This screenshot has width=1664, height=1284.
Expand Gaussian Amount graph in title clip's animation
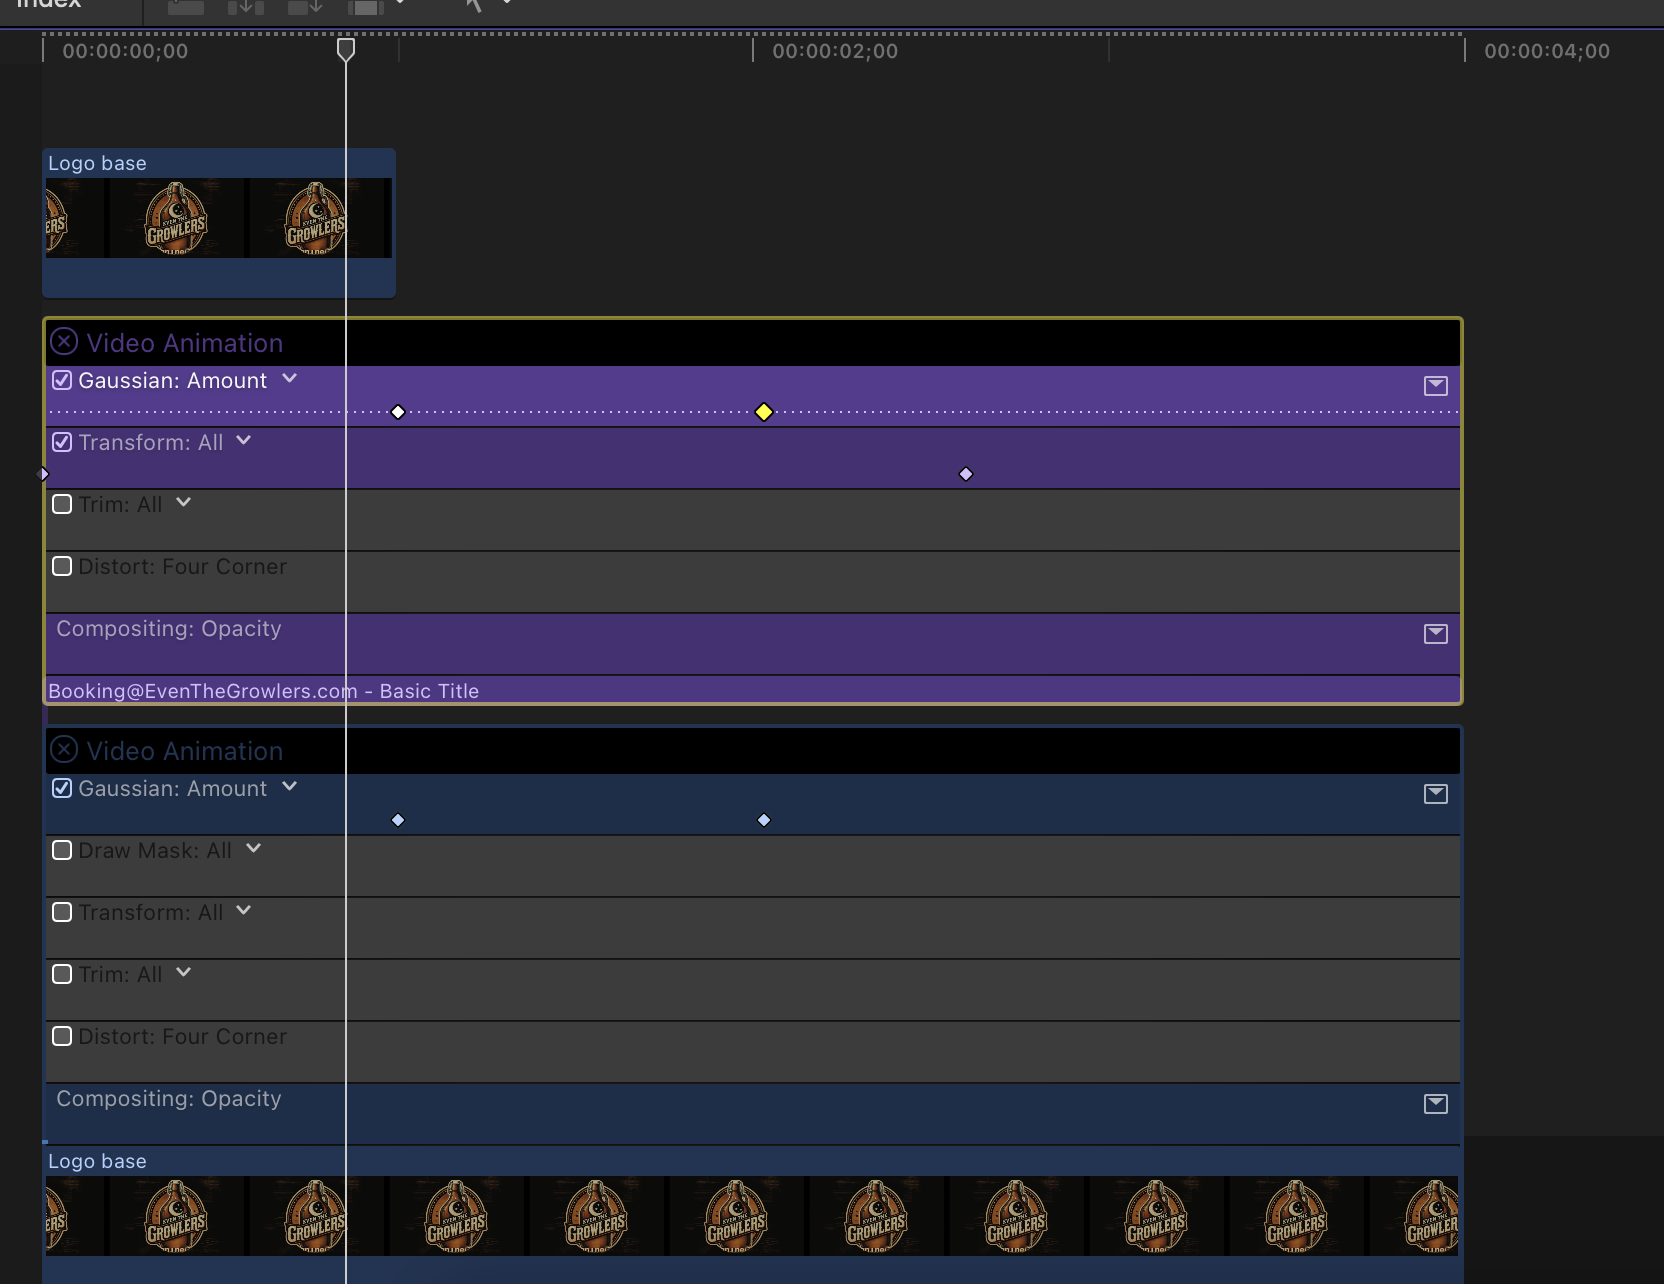(x=1436, y=386)
